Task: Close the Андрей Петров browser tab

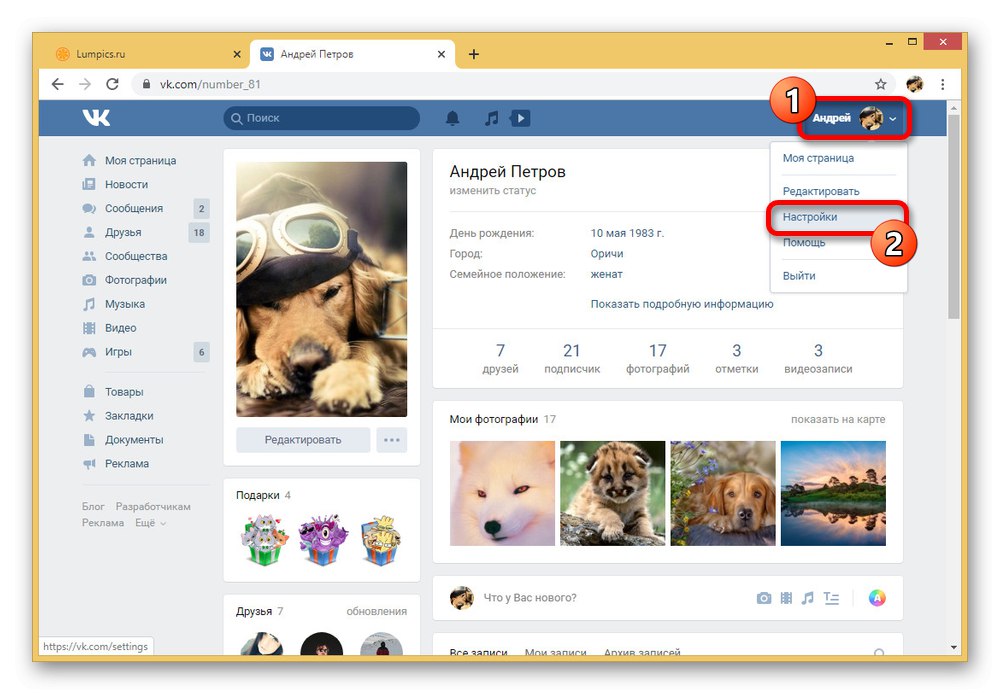Action: [441, 54]
